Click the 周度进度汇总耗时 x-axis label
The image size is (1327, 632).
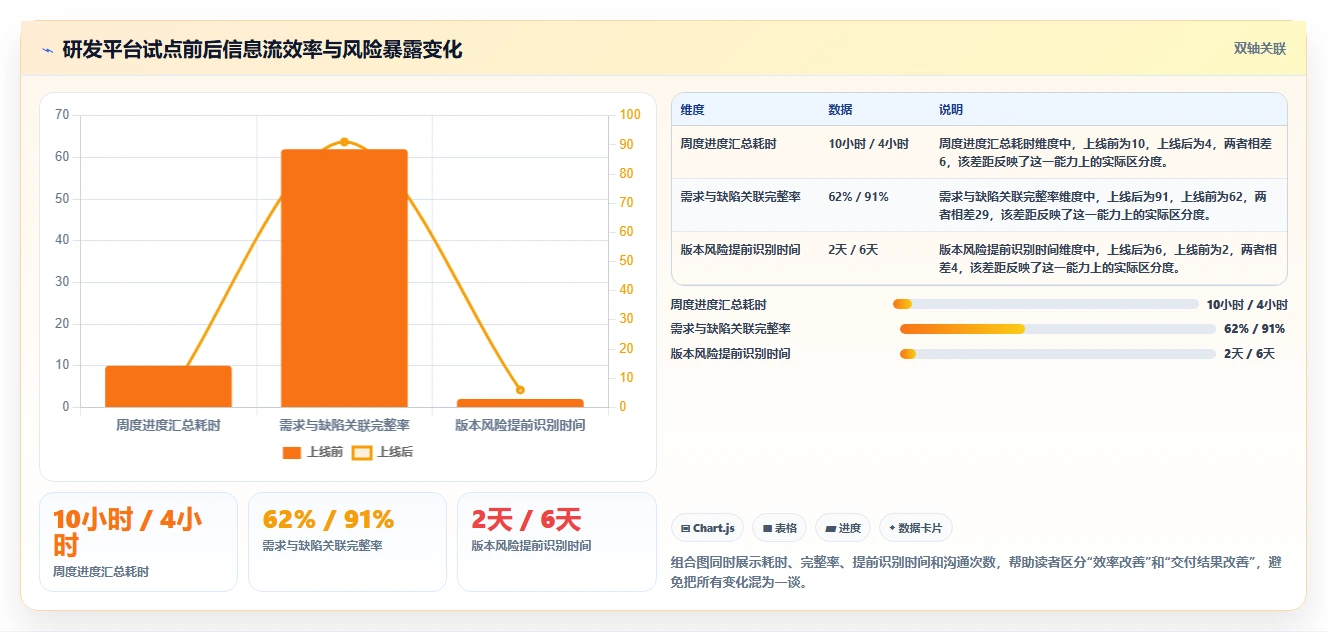click(x=168, y=425)
